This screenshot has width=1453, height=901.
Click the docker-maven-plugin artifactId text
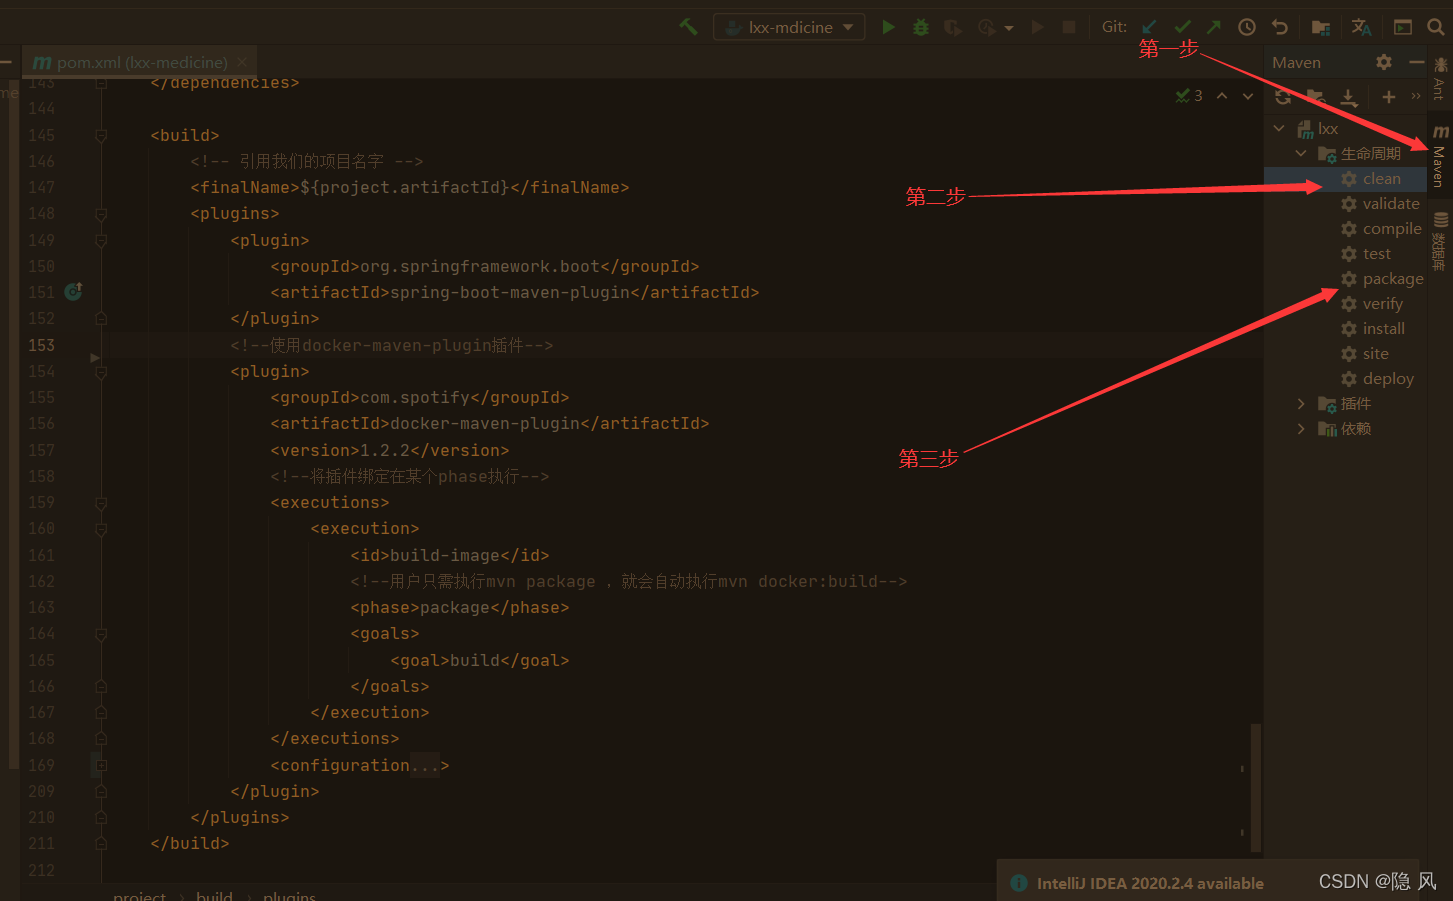coord(489,423)
